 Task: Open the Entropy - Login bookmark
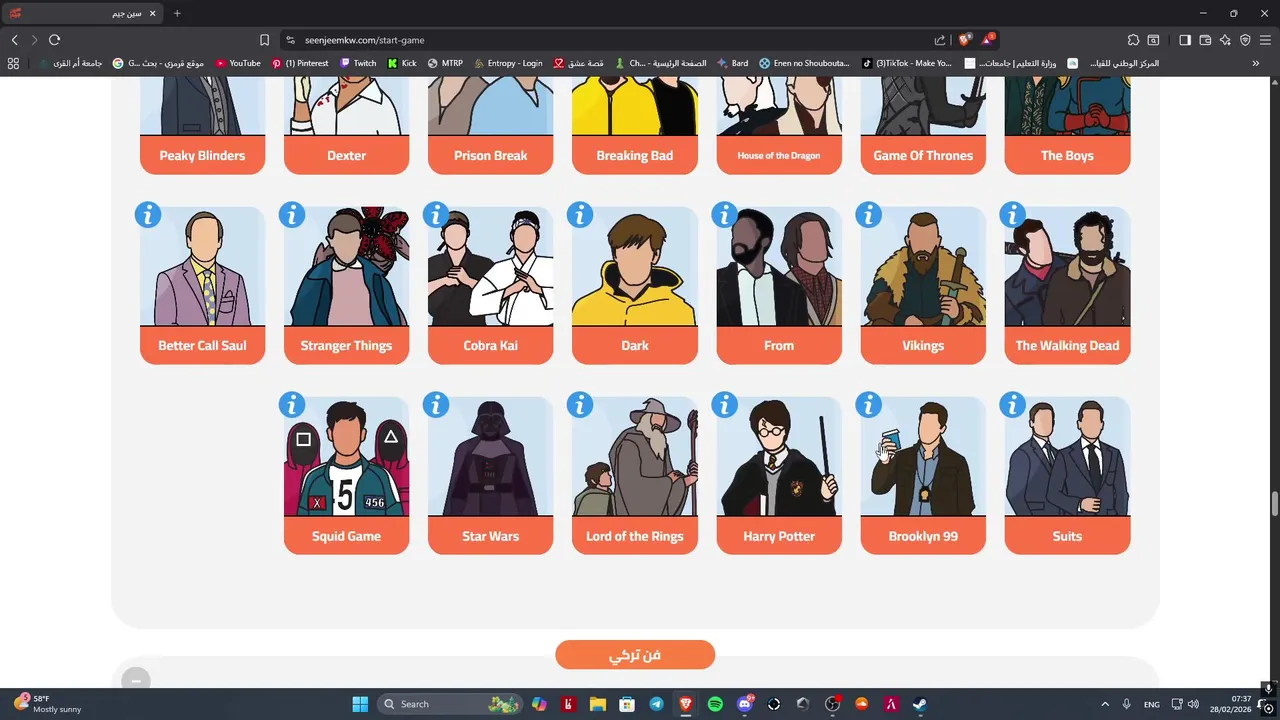coord(508,63)
